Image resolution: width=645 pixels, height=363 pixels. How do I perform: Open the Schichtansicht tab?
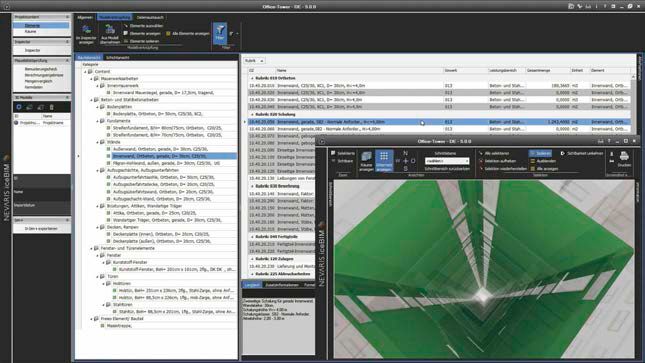click(x=118, y=58)
